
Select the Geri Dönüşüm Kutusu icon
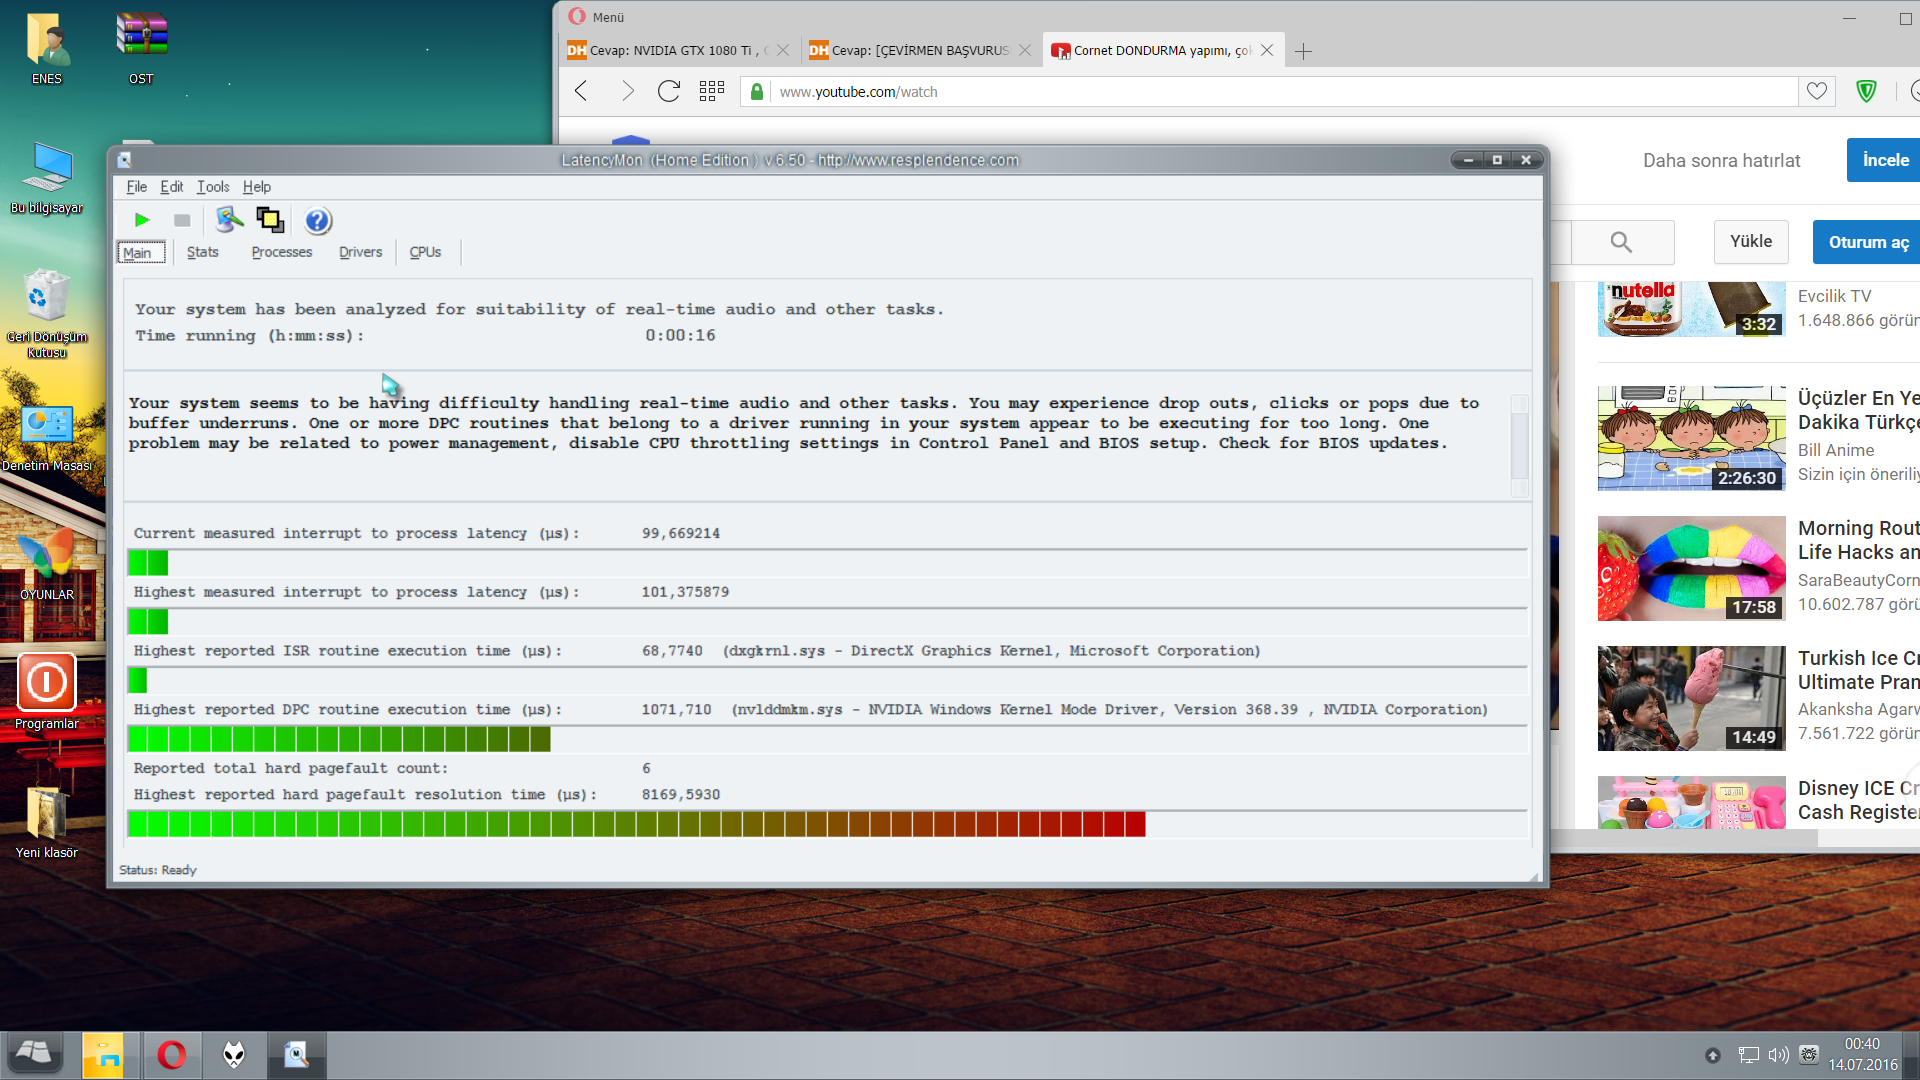[x=47, y=313]
